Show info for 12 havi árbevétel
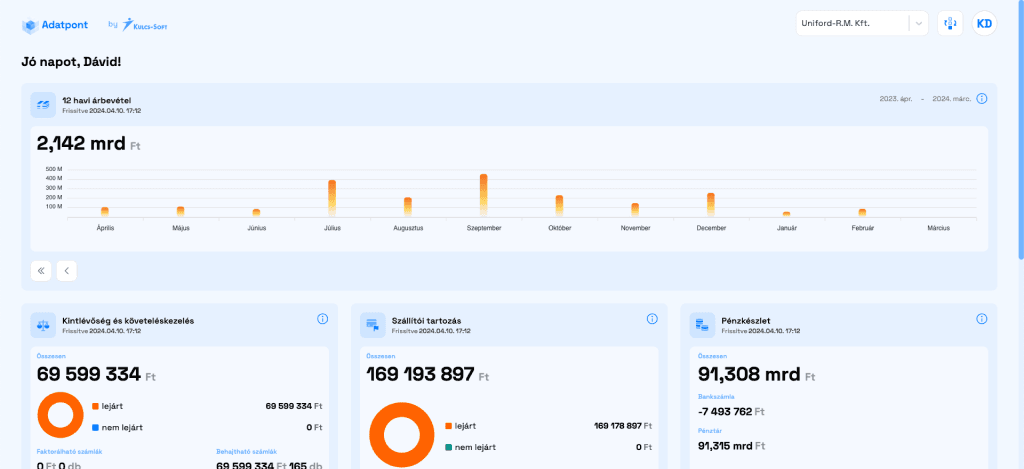 (x=981, y=99)
